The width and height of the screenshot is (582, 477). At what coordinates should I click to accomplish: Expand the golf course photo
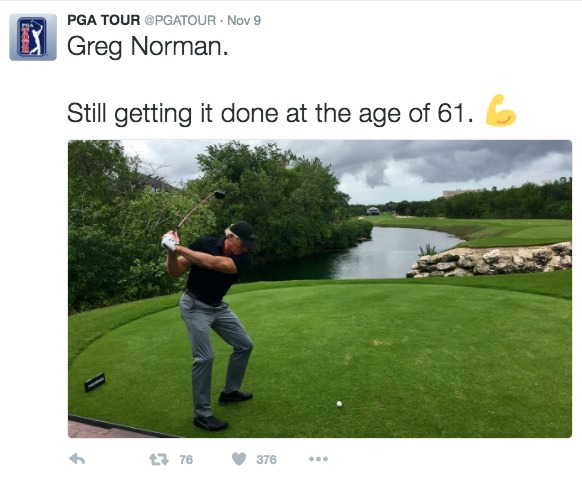point(320,289)
